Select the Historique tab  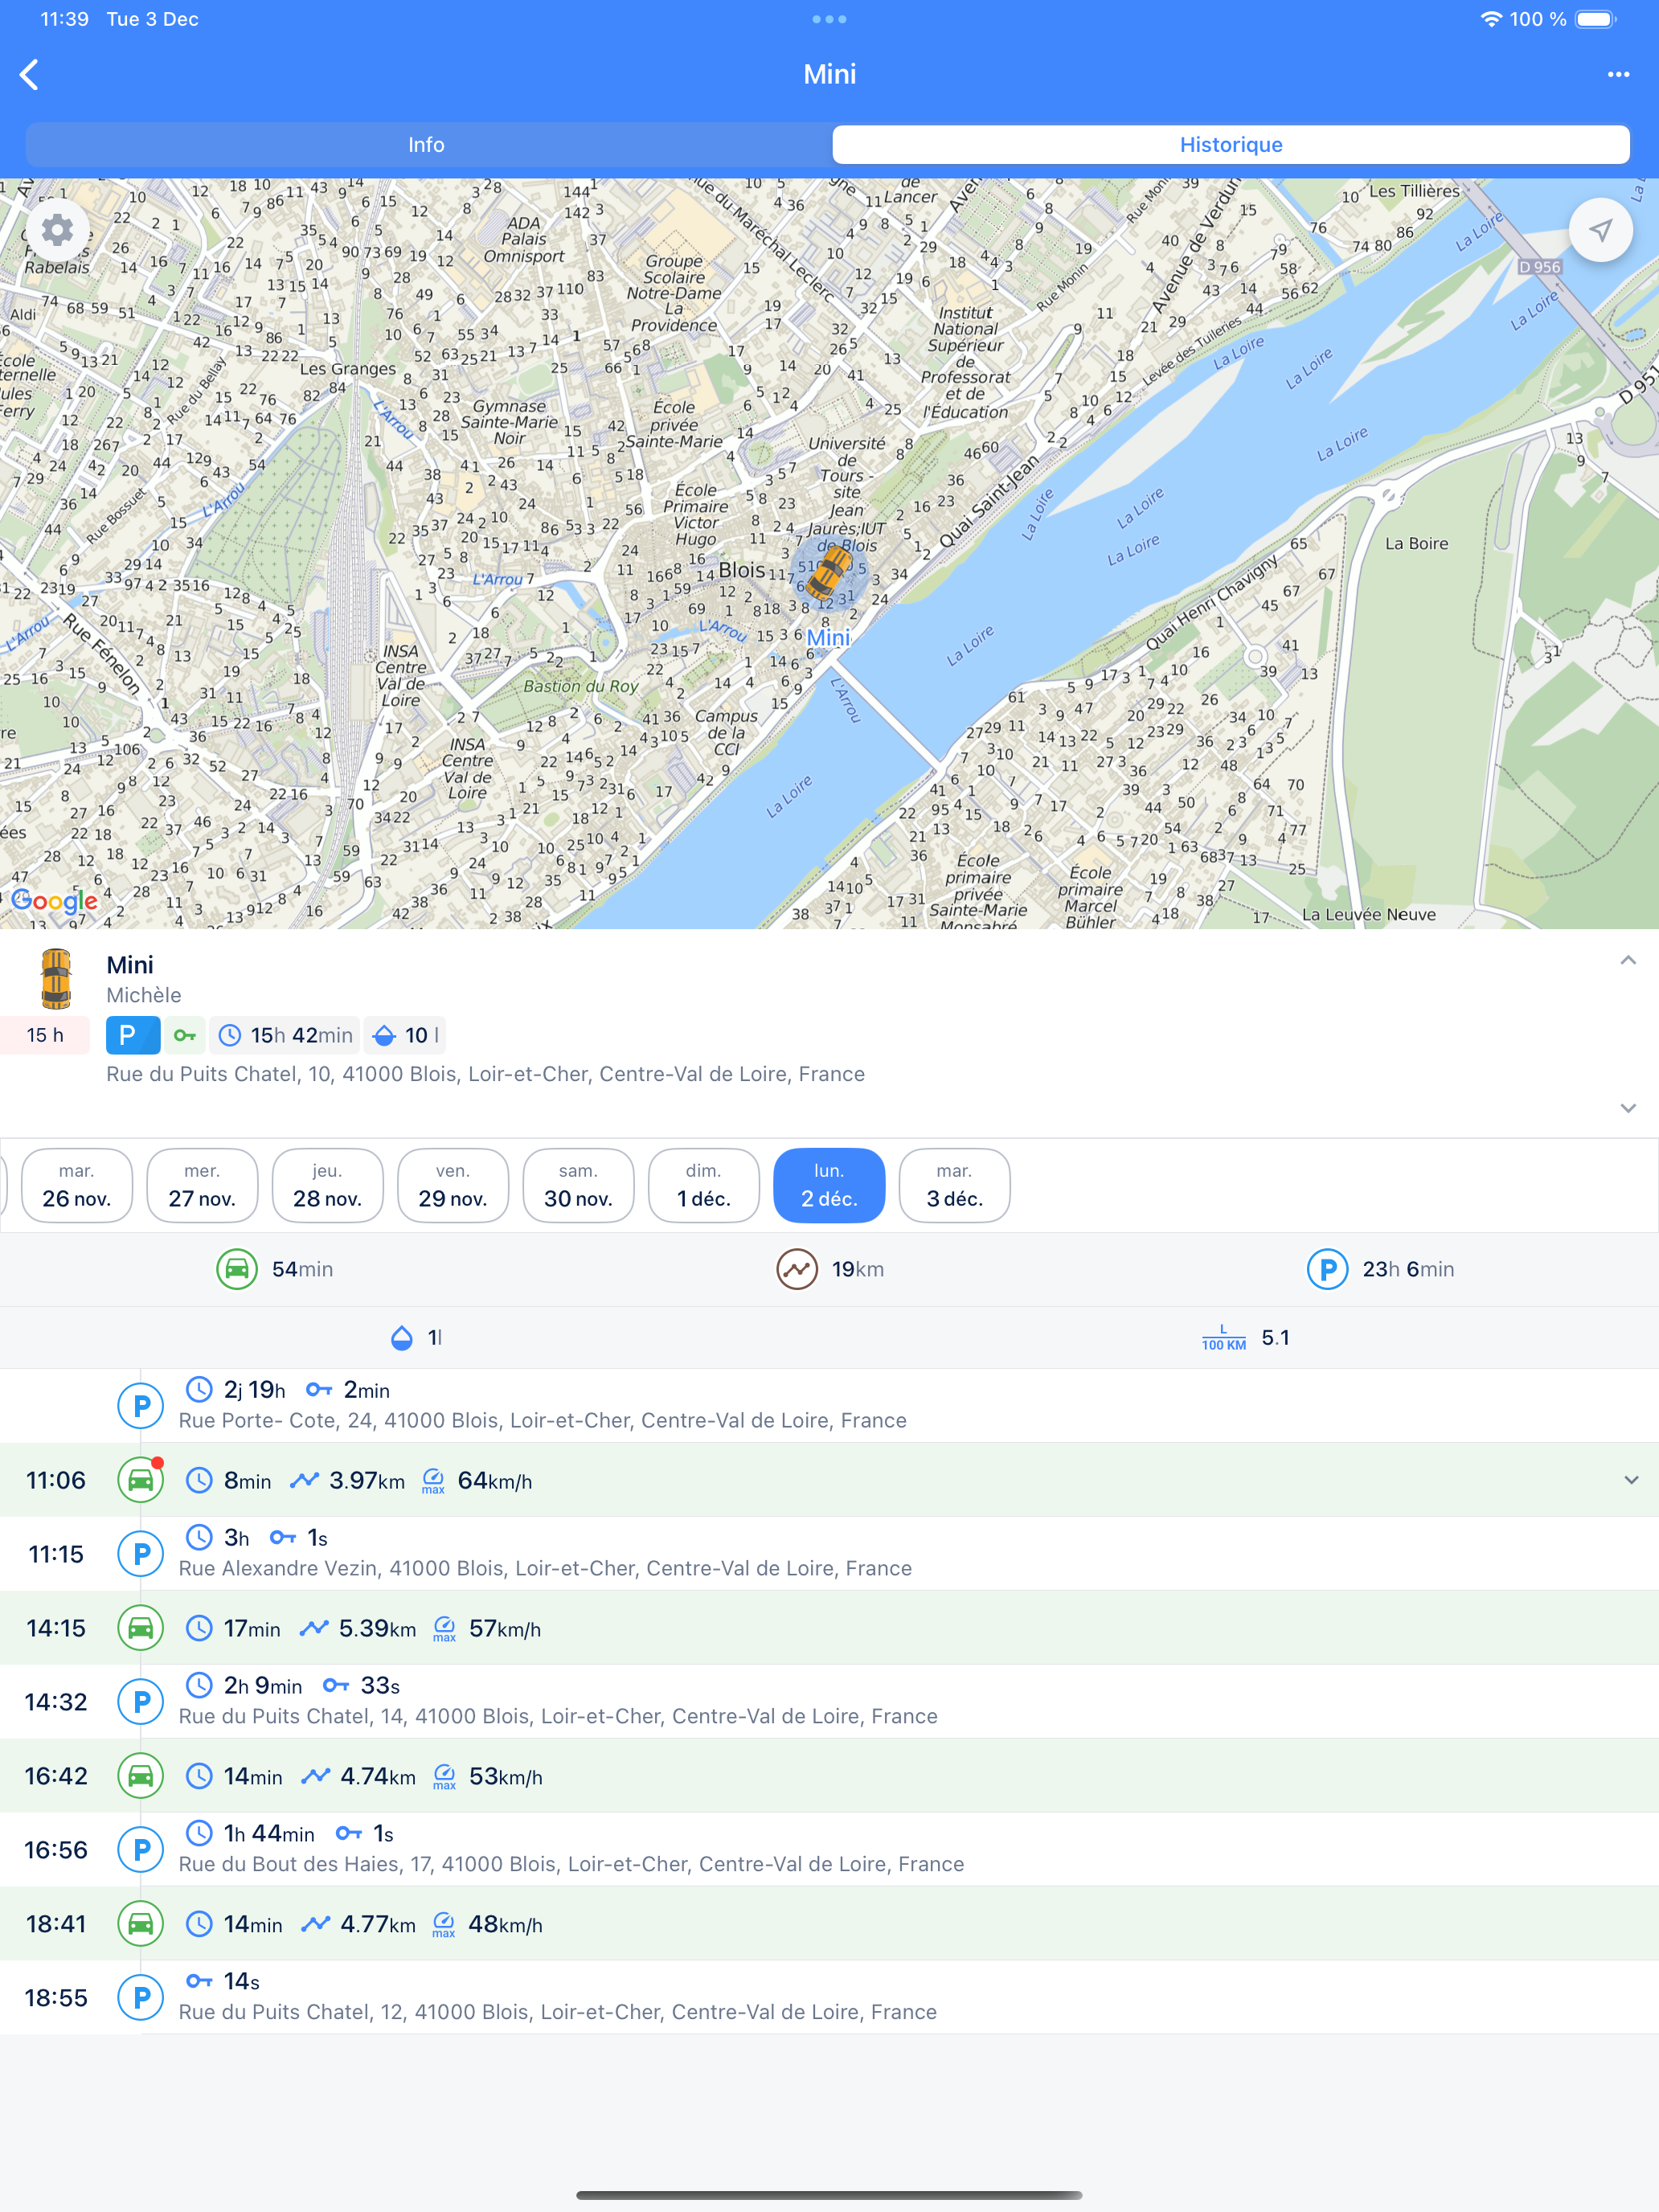click(x=1231, y=145)
